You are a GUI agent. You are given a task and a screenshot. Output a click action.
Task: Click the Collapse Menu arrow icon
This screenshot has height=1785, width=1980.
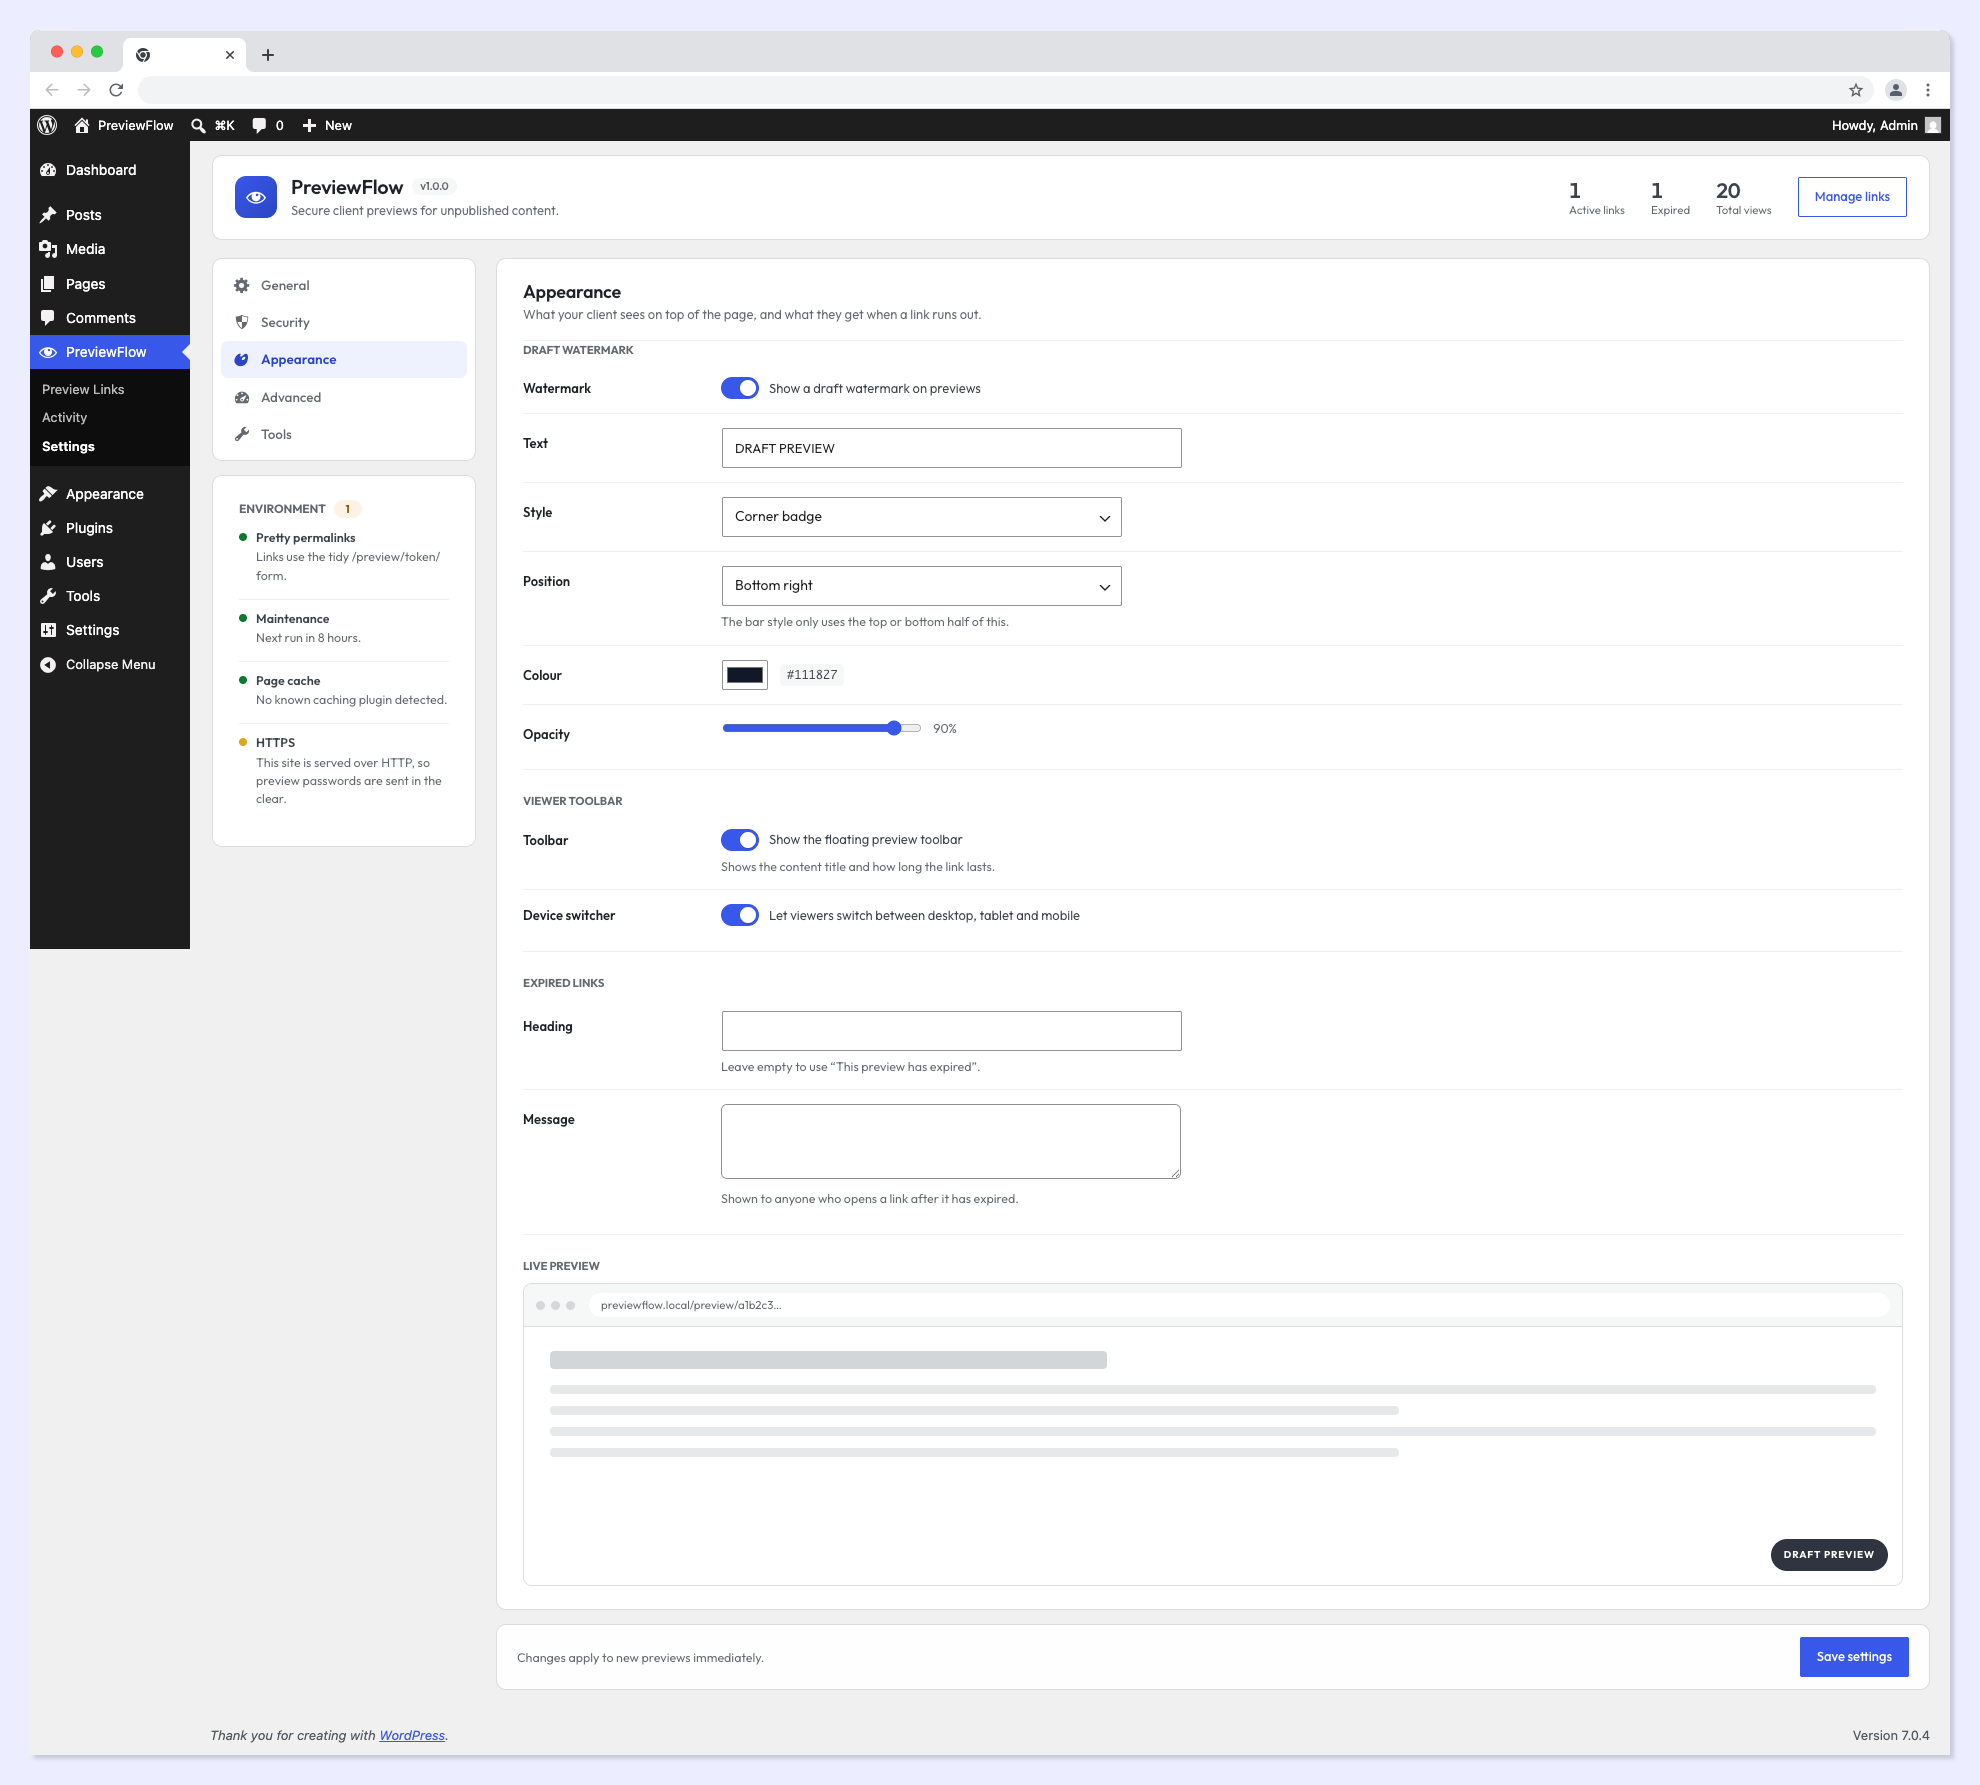[x=48, y=665]
